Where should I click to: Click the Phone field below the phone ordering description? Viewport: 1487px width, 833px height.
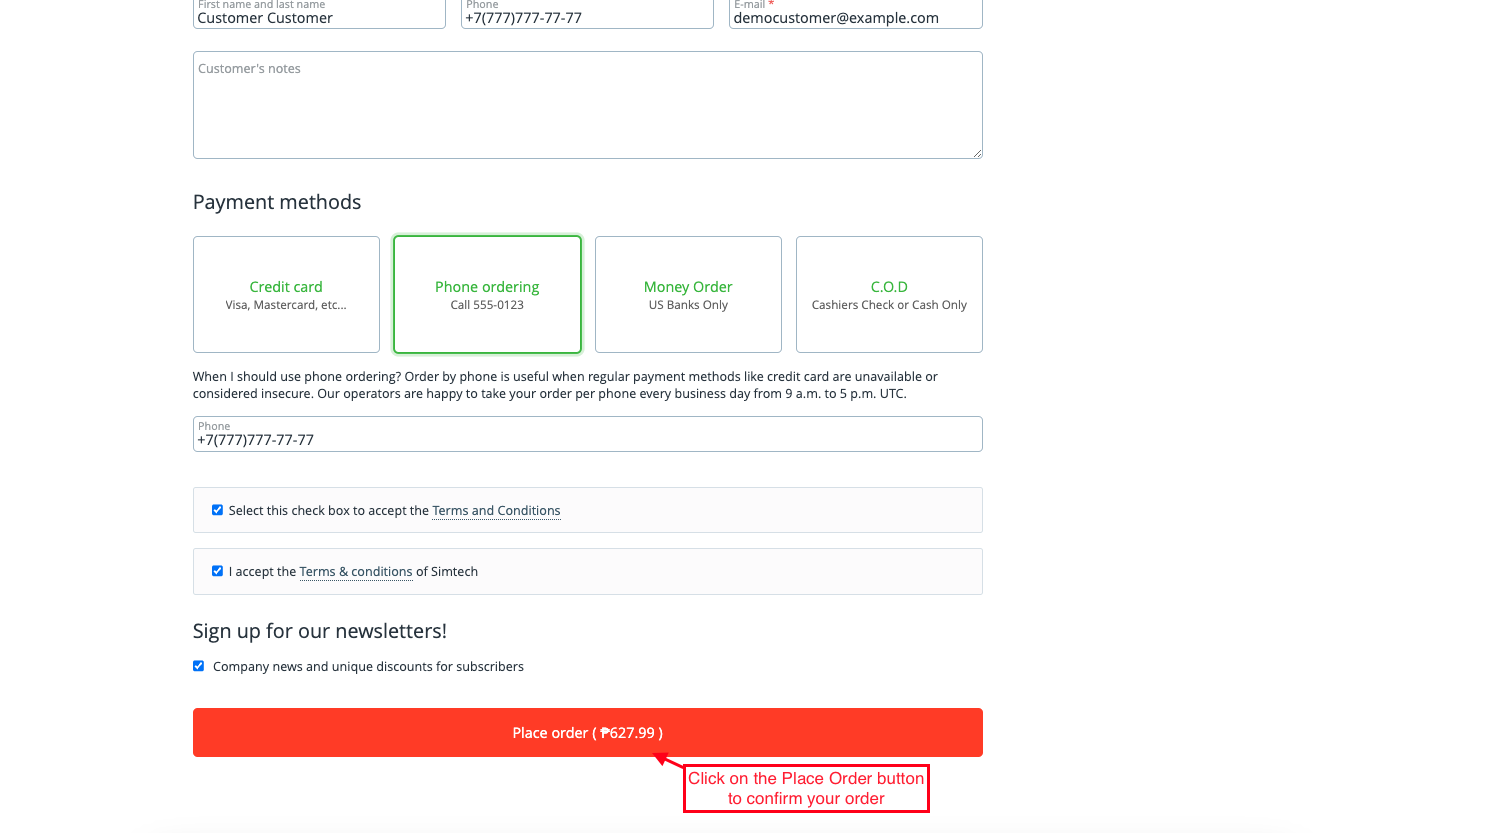(x=587, y=435)
